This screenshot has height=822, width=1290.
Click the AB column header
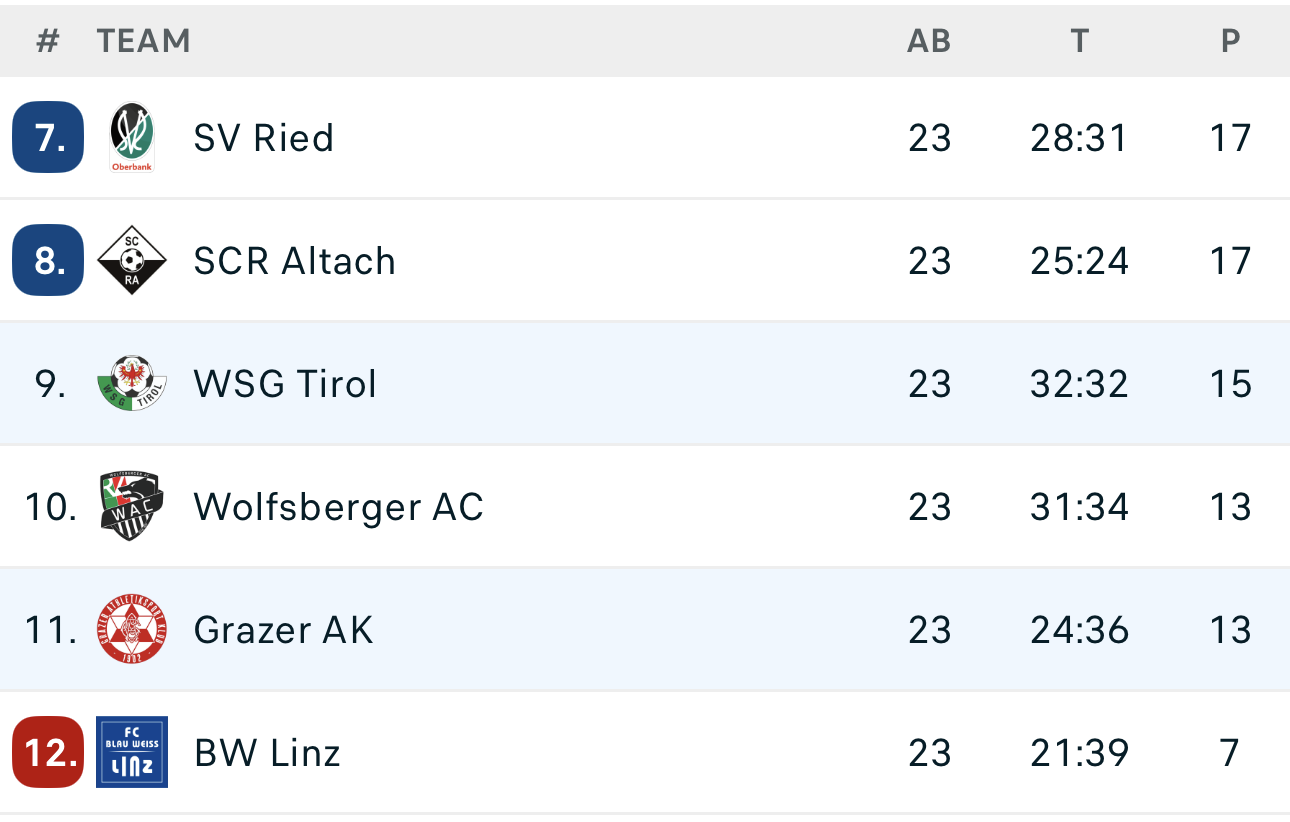pos(929,41)
